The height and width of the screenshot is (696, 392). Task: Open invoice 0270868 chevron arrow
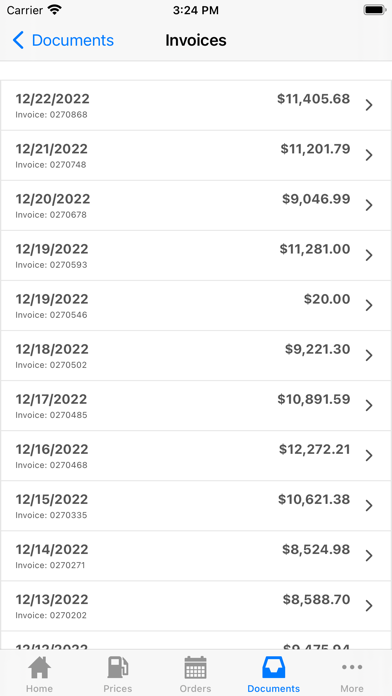click(x=369, y=105)
